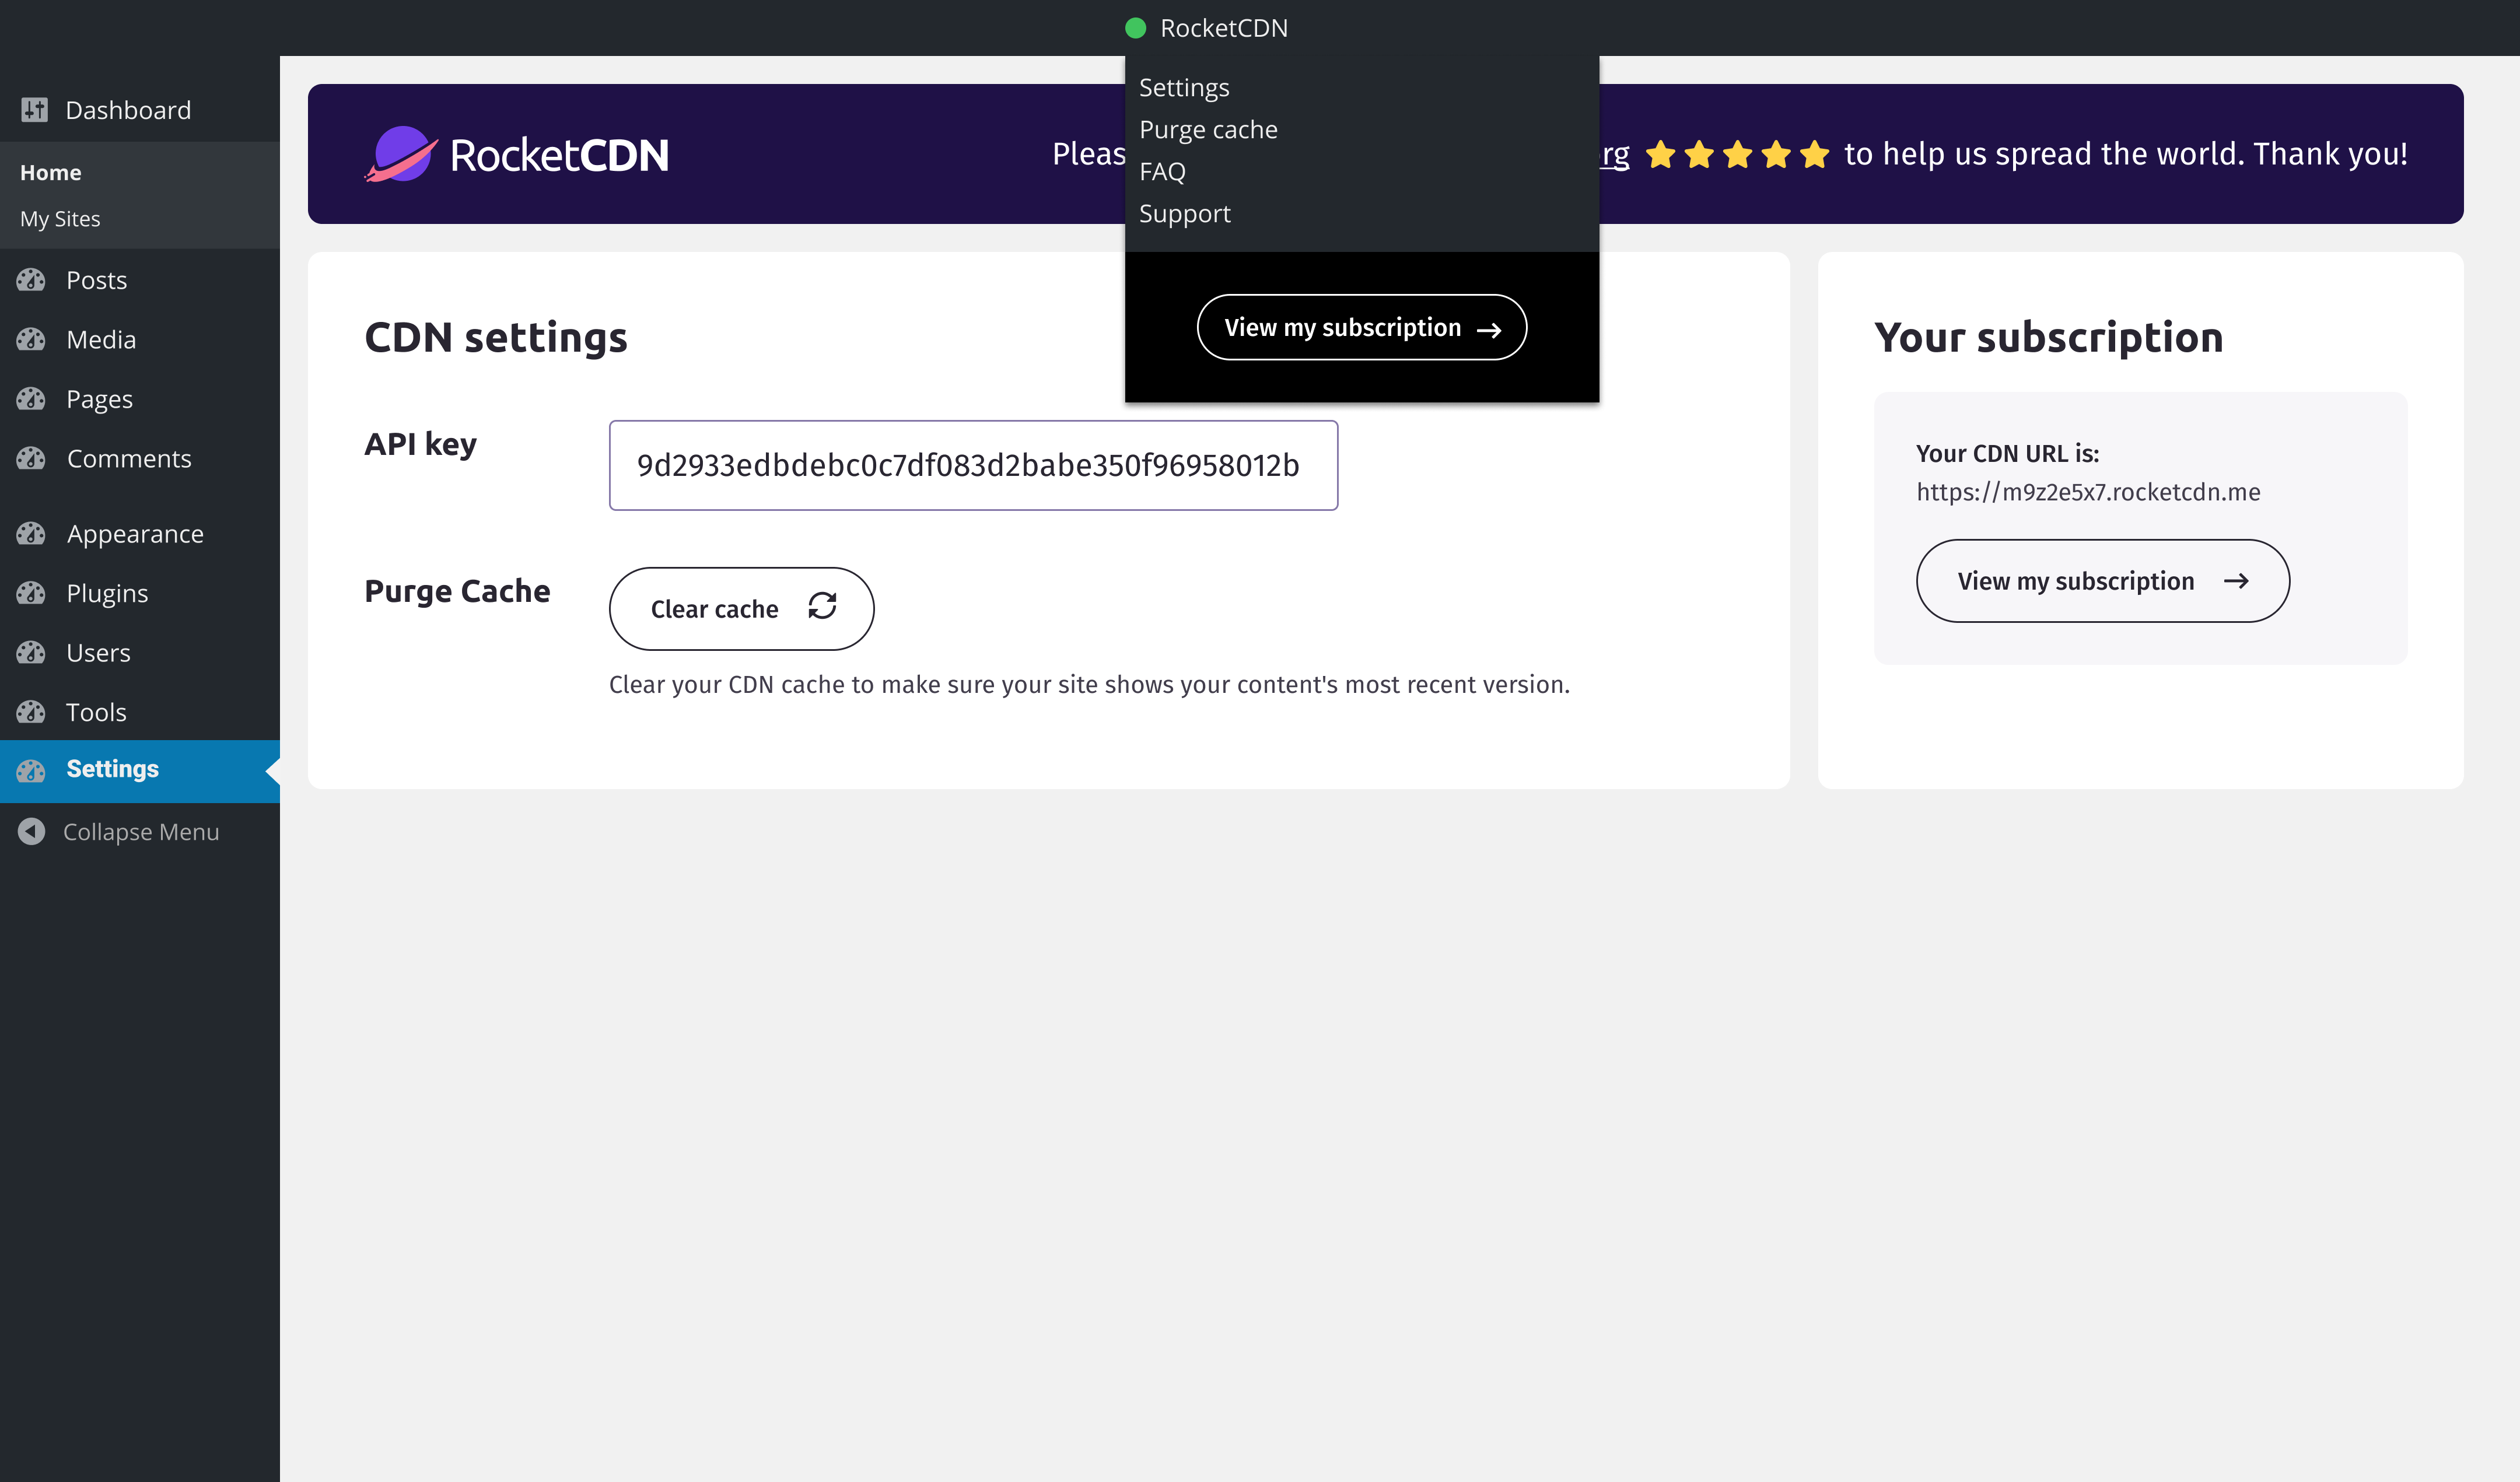Choose FAQ in the RocketCDN dropdown
Image resolution: width=2520 pixels, height=1482 pixels.
click(x=1162, y=172)
